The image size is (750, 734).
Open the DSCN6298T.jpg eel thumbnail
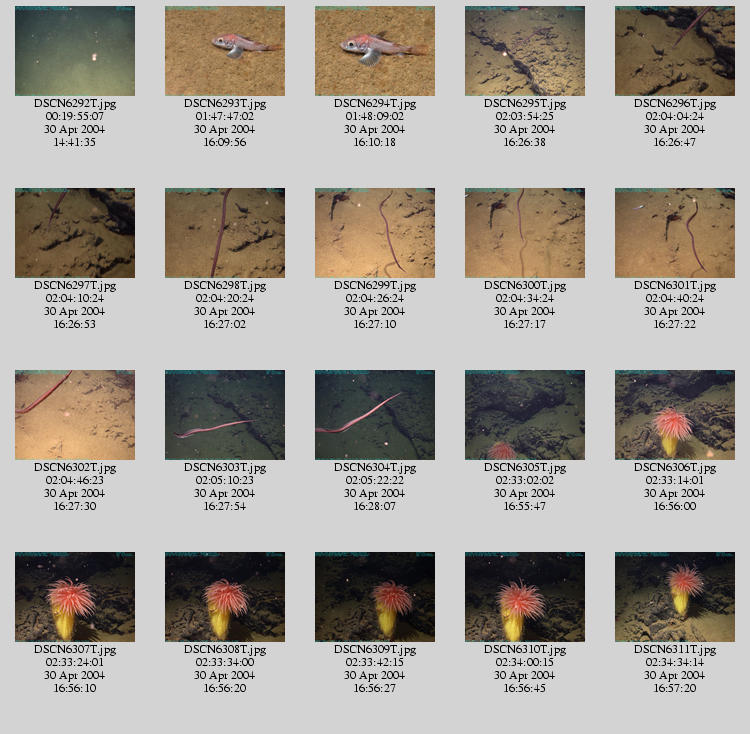point(225,233)
